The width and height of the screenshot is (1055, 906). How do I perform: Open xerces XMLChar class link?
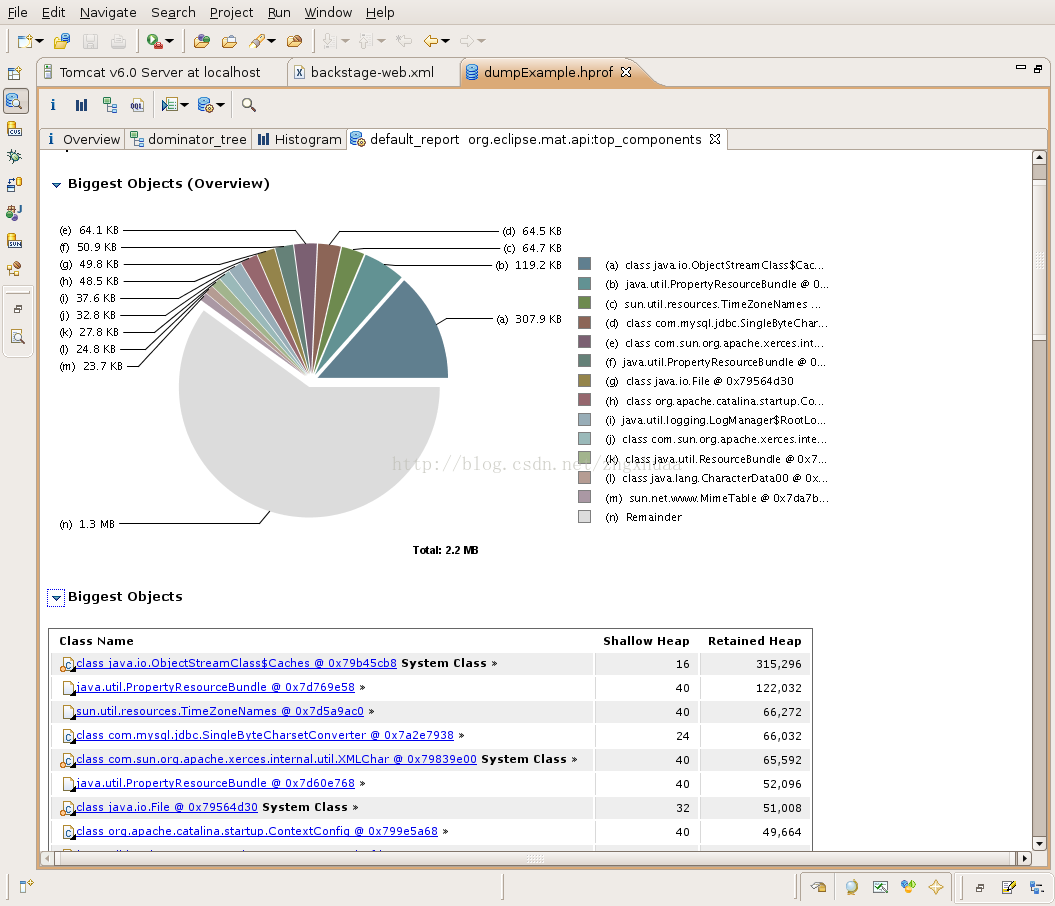(277, 759)
